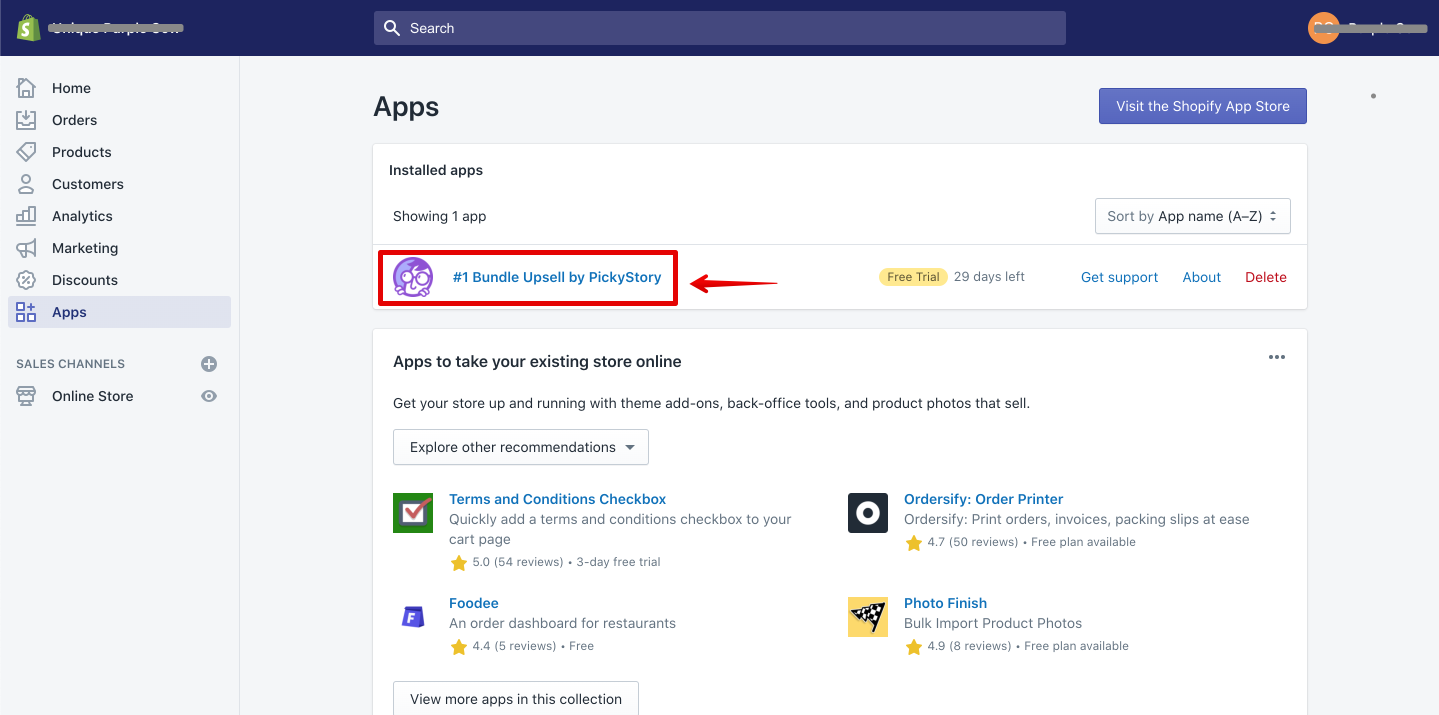Click the Analytics bar chart icon
The width and height of the screenshot is (1439, 715).
(x=26, y=216)
